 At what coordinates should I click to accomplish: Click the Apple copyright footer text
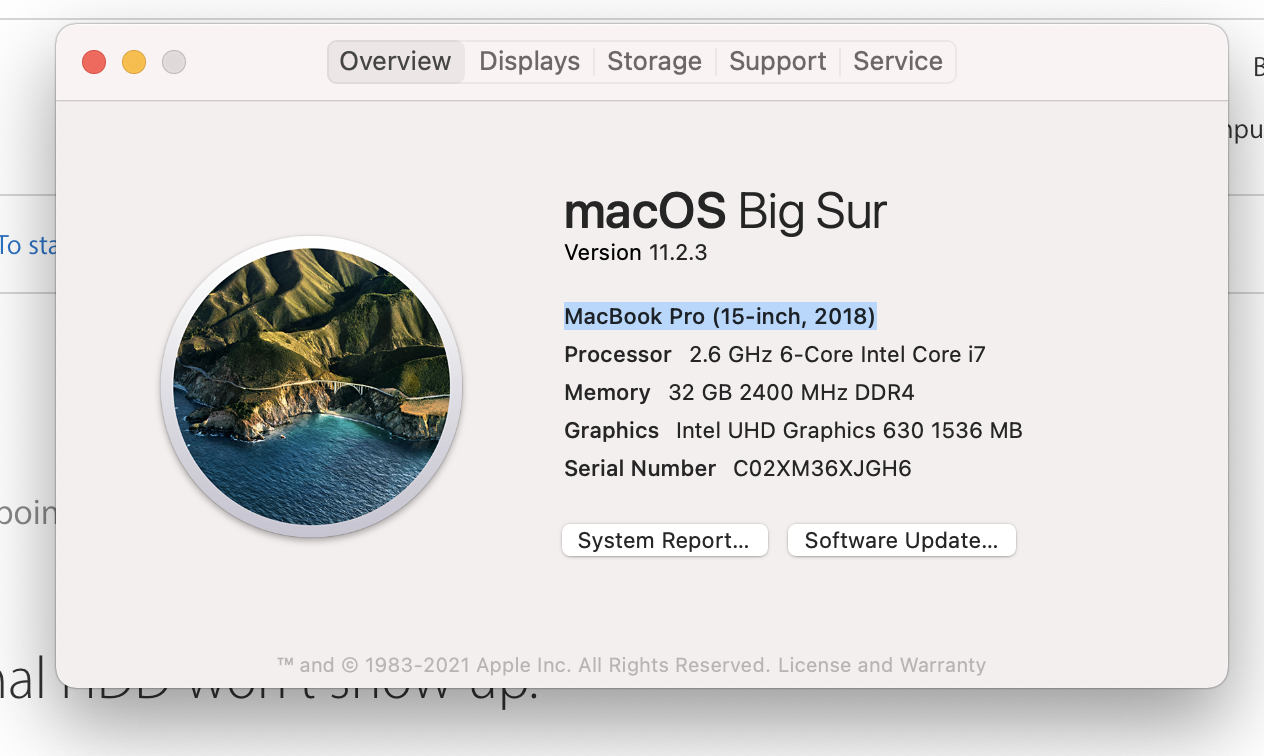(x=522, y=665)
